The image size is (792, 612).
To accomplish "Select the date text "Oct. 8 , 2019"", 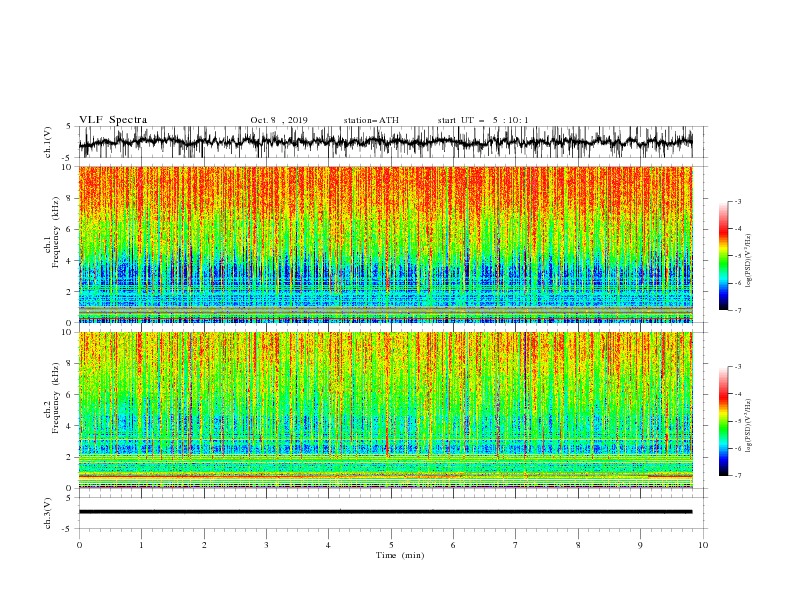I will 279,120.
